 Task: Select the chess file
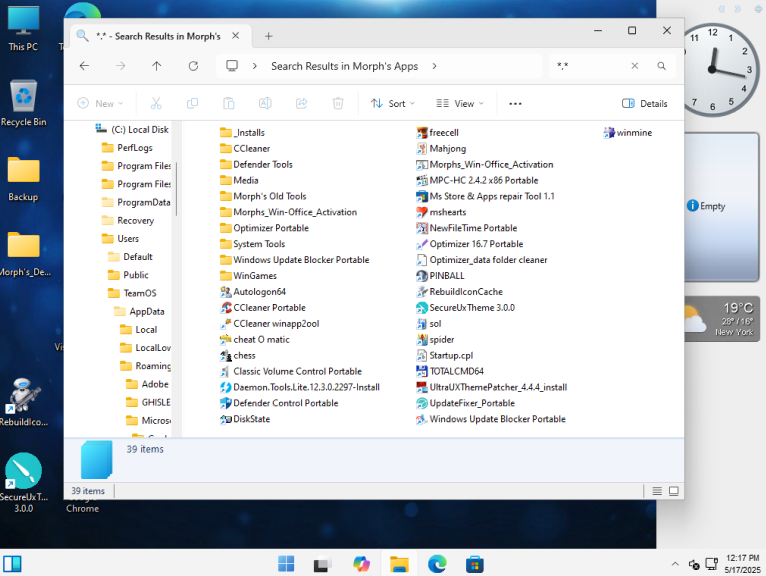pyautogui.click(x=238, y=355)
